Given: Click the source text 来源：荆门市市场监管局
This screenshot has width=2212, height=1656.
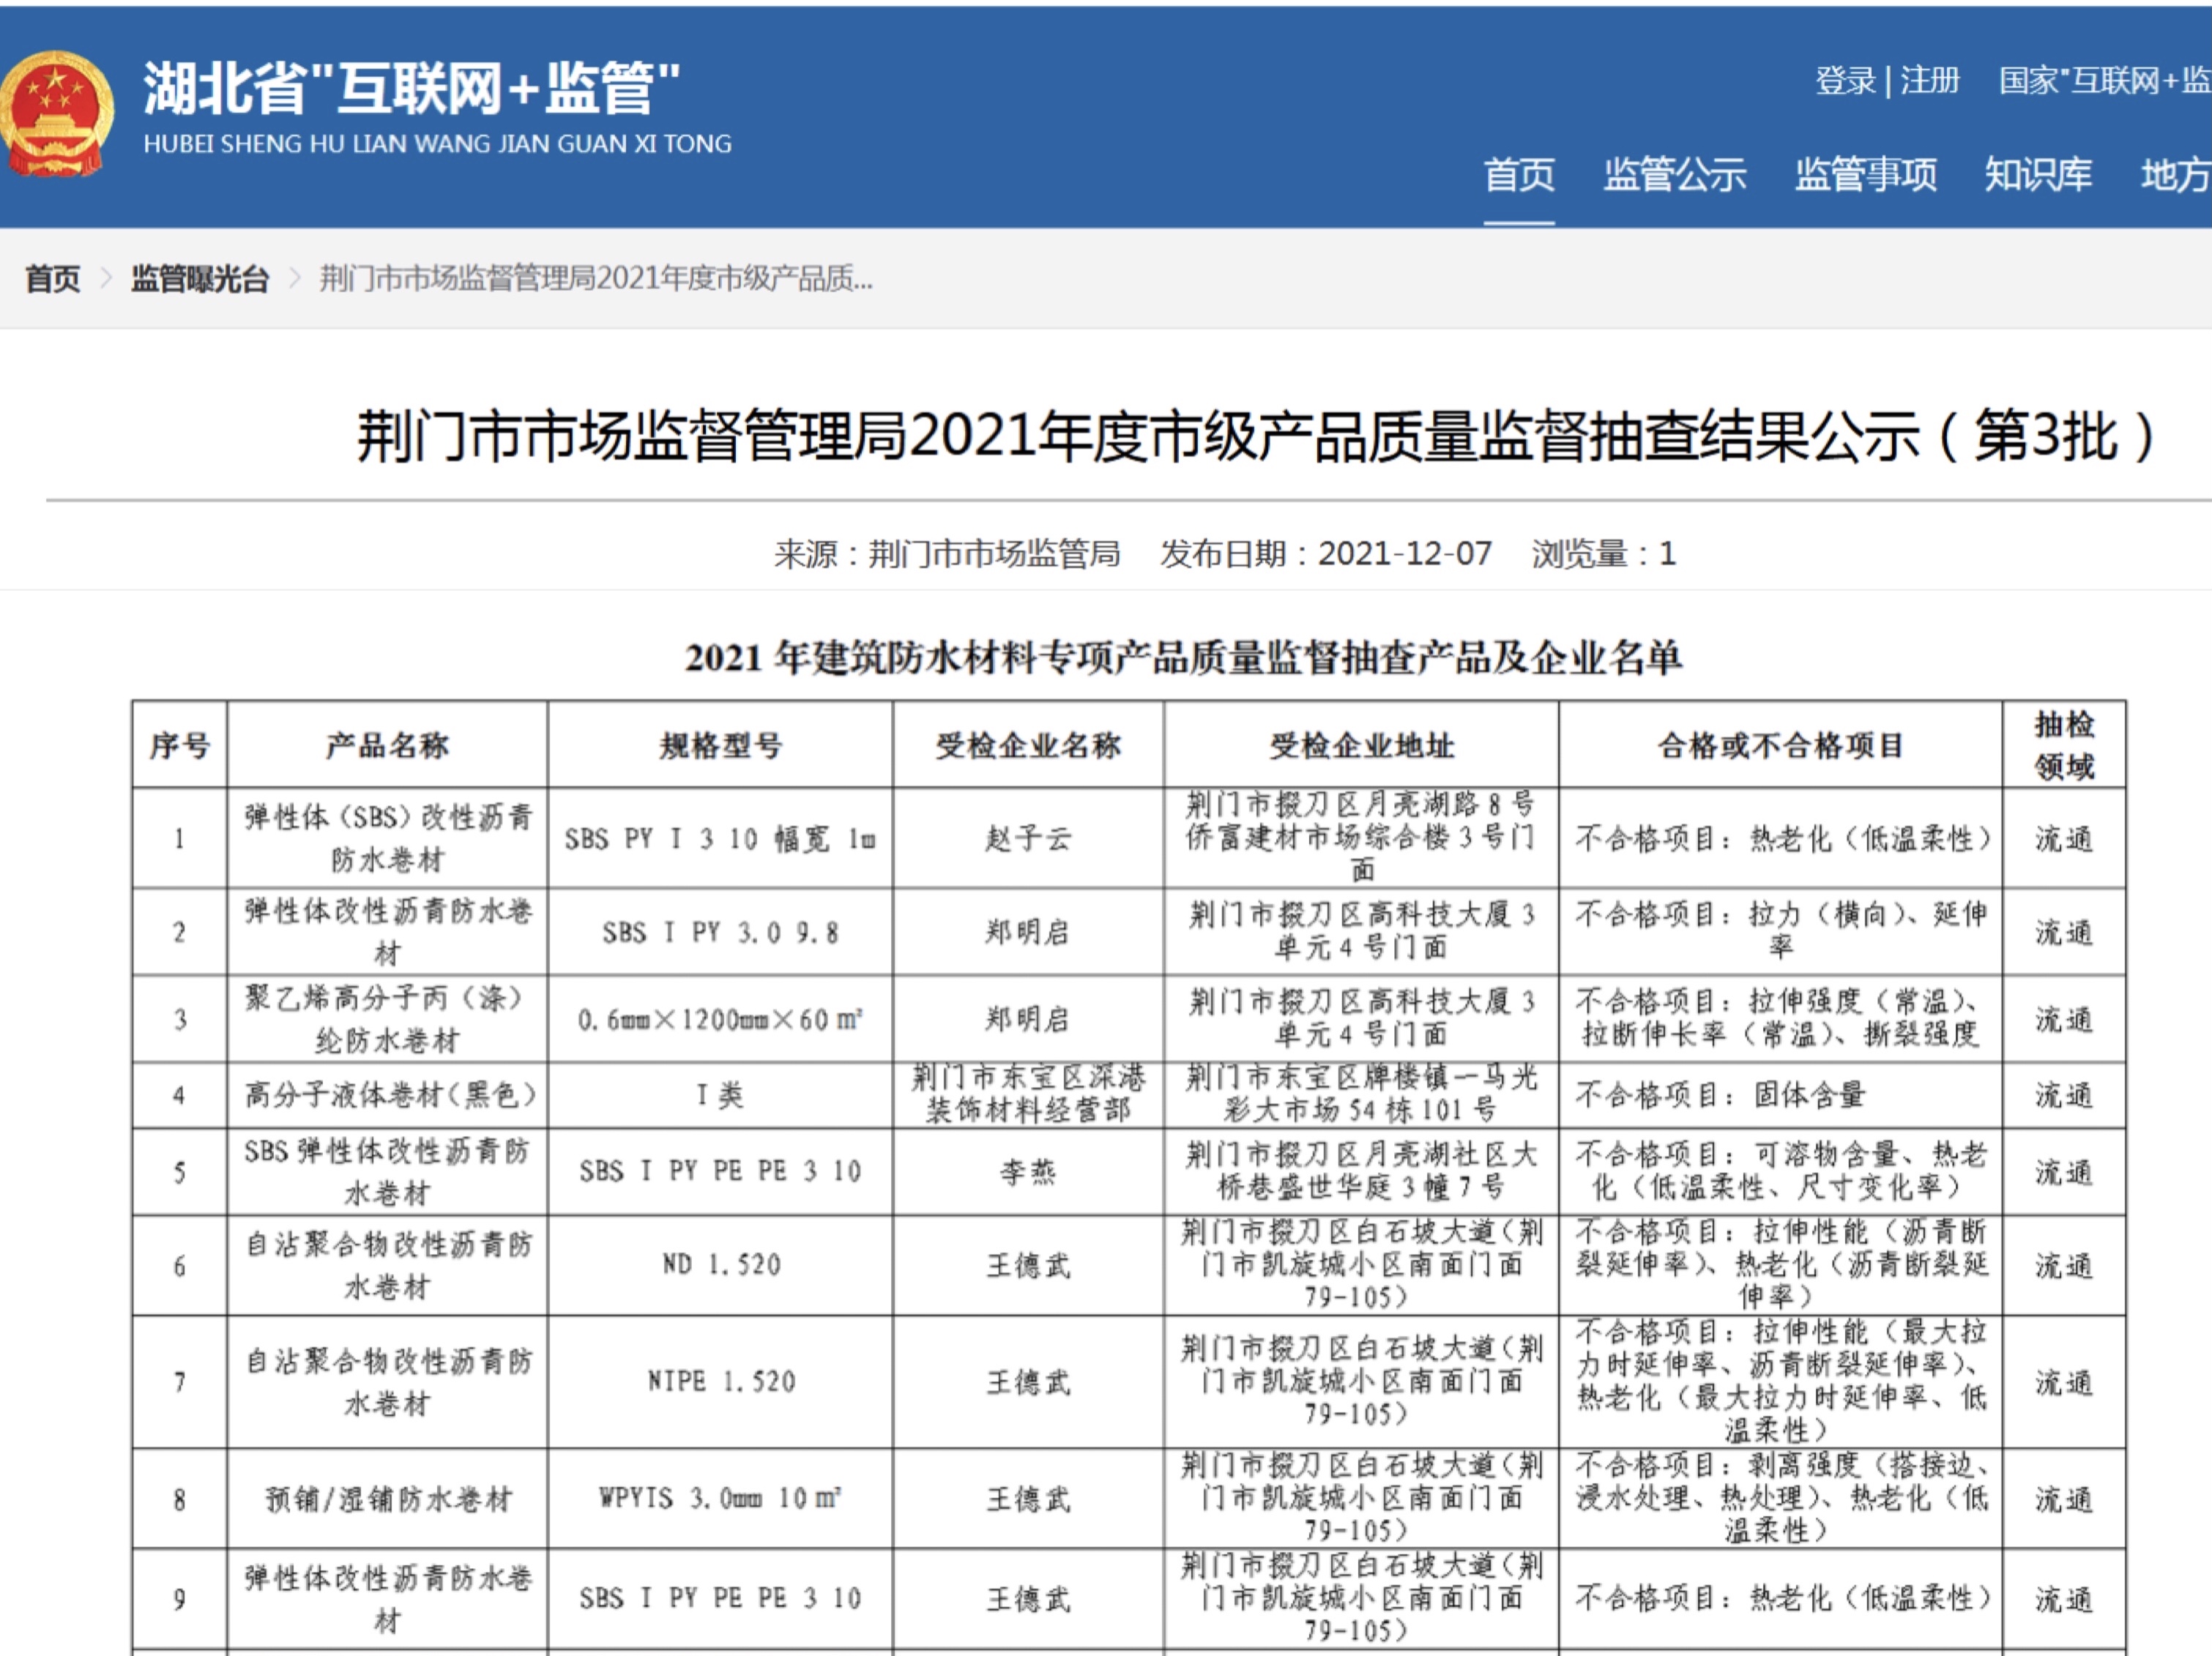Looking at the screenshot, I should 946,553.
